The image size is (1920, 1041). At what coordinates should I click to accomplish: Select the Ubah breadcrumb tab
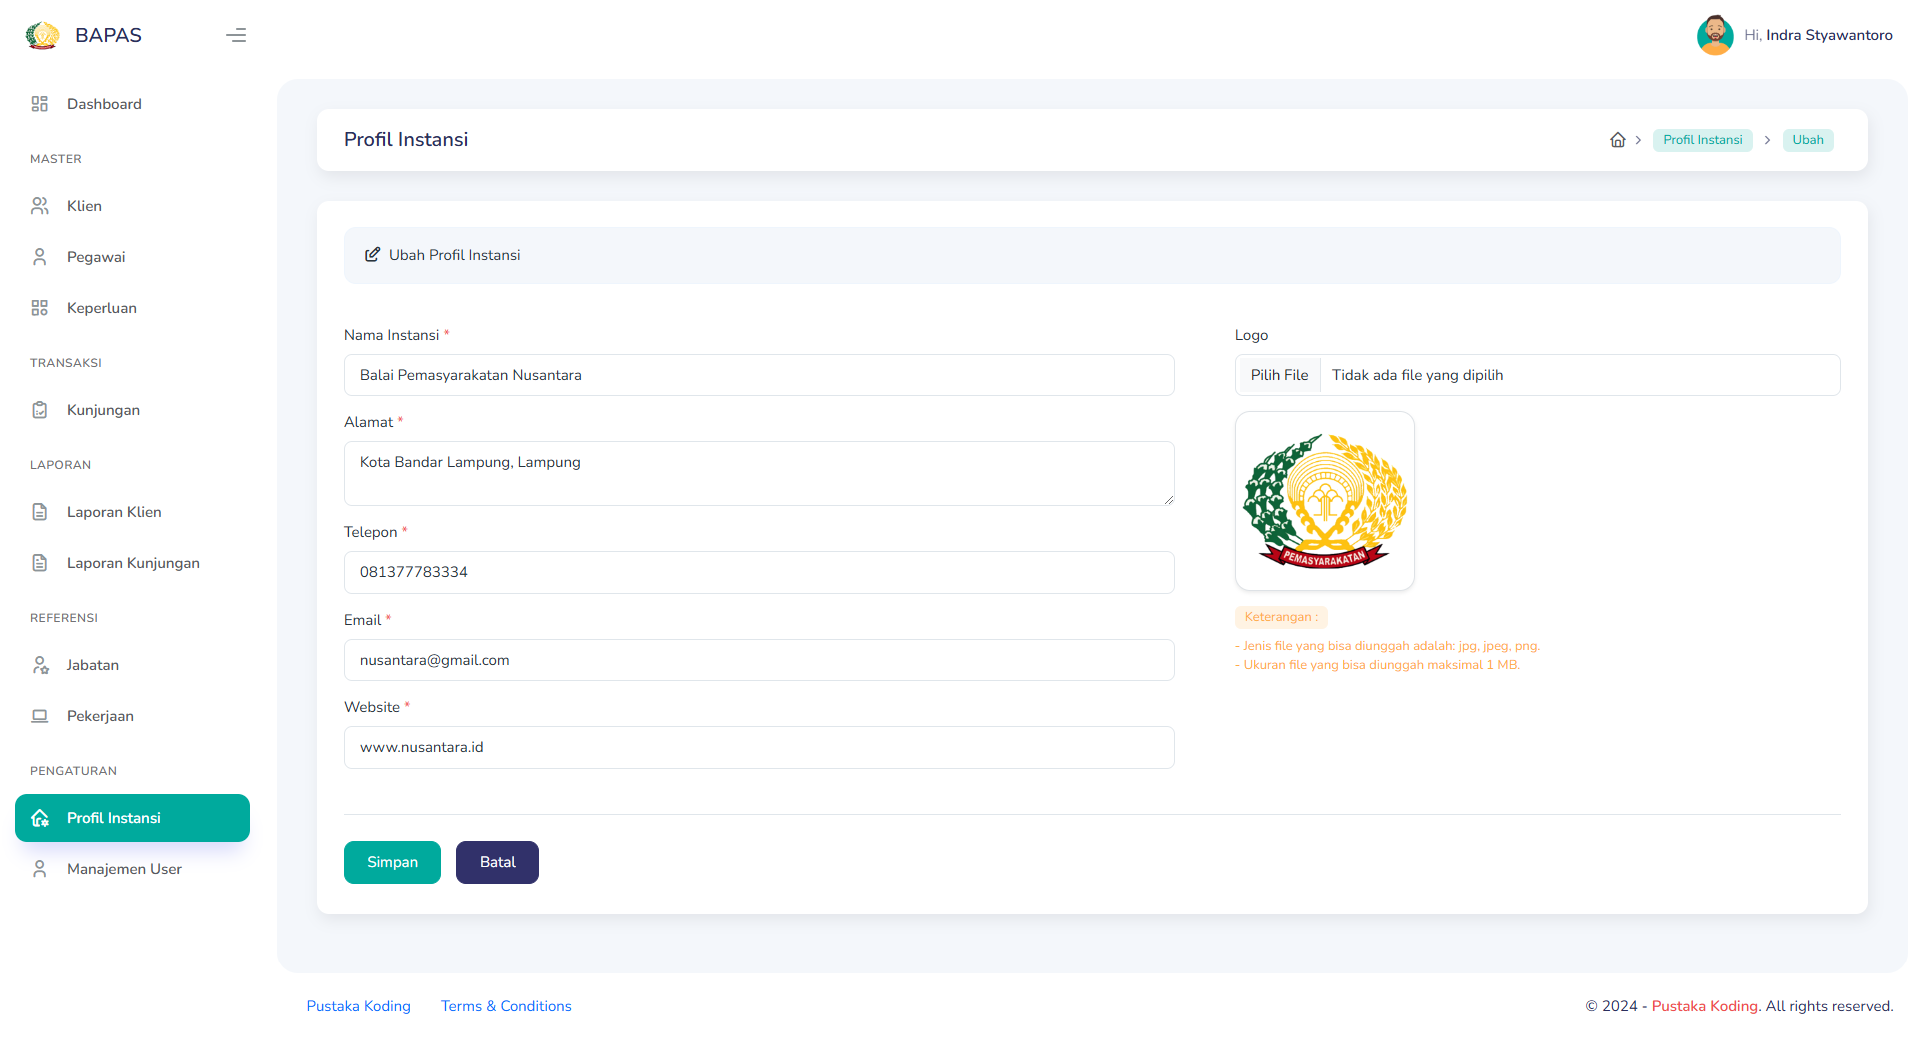tap(1807, 139)
